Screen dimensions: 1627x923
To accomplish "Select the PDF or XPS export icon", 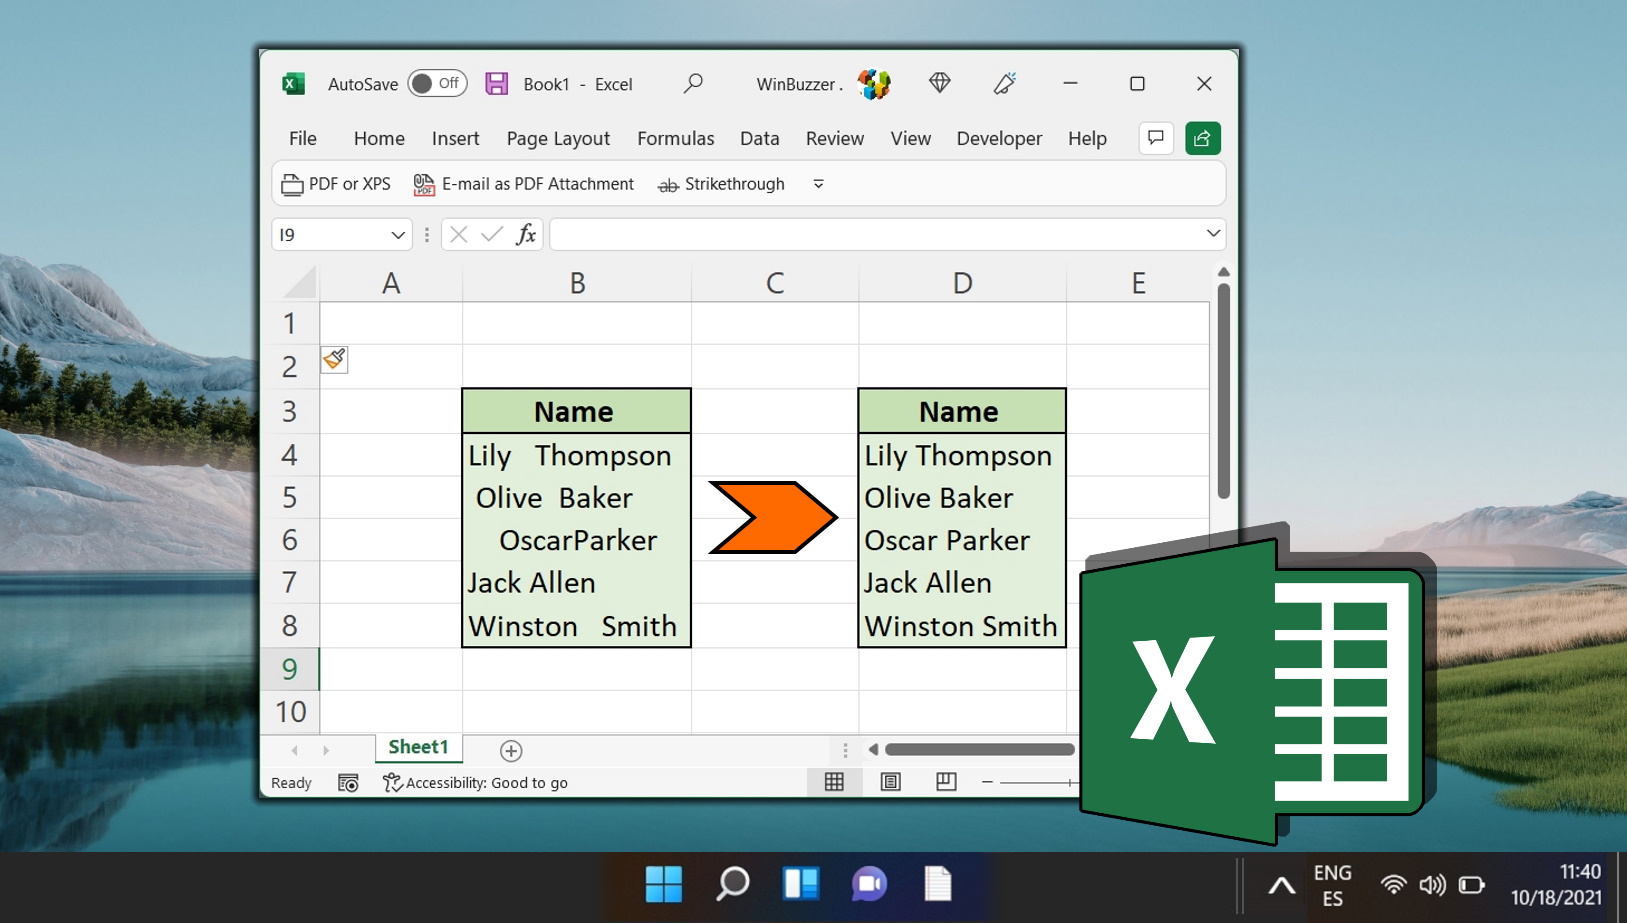I will point(292,184).
